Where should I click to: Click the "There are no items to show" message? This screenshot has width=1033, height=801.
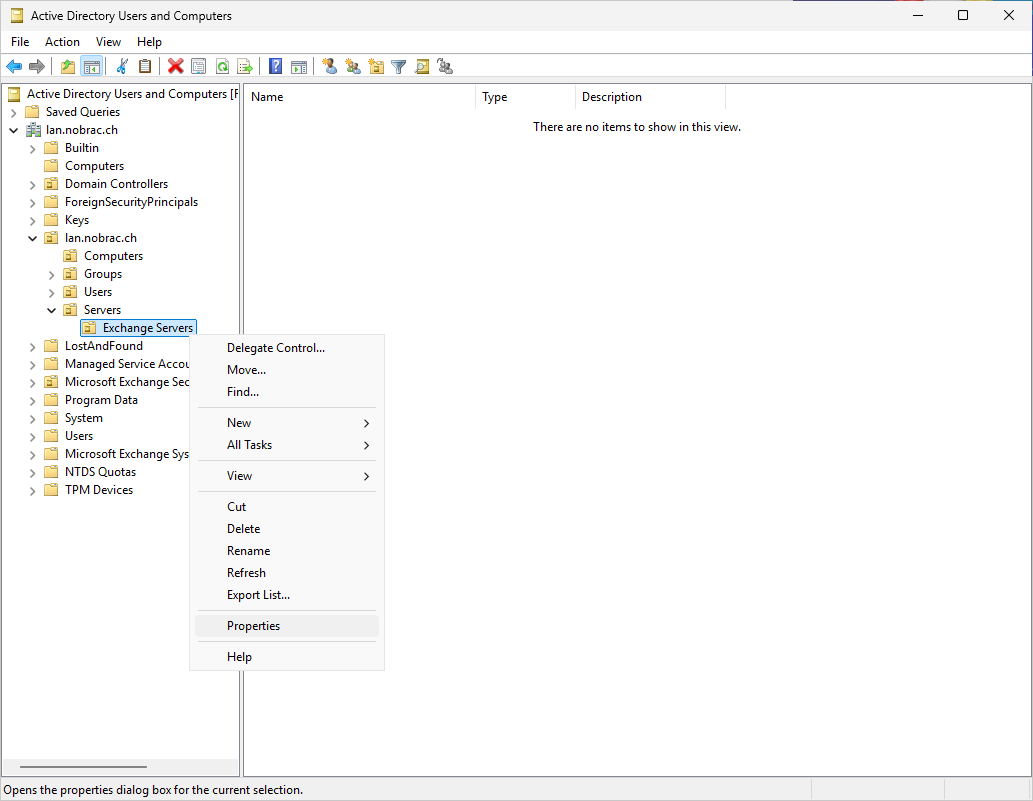tap(637, 126)
